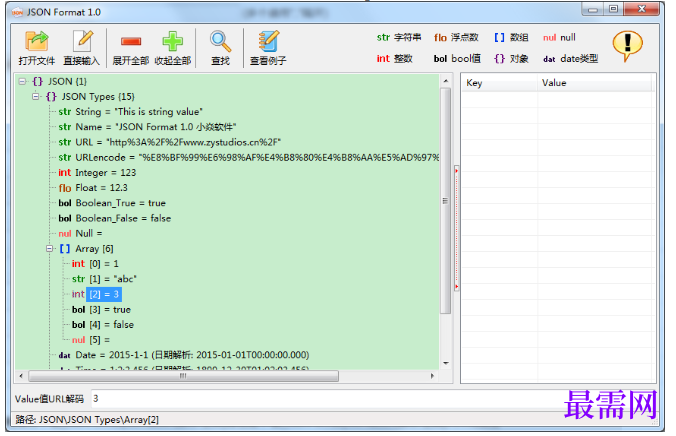Viewport: 676px width, 436px height.
Task: Click the bol bool值 legend entry
Action: [457, 59]
